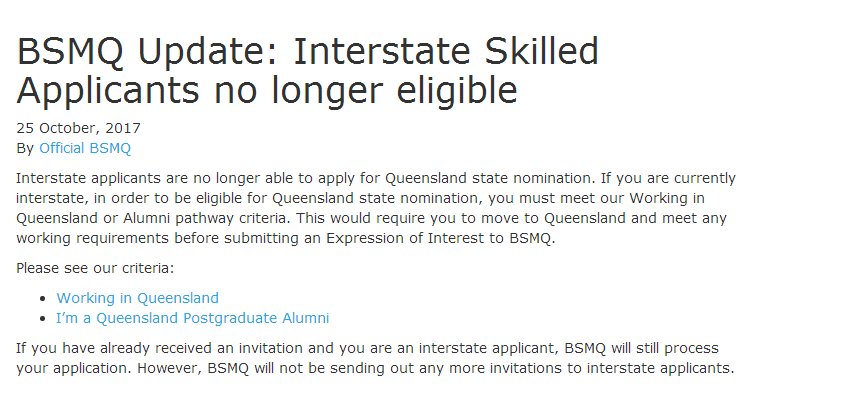The width and height of the screenshot is (844, 401).
Task: Click the line starting 'Interstate applicants are no longer'
Action: pos(376,179)
